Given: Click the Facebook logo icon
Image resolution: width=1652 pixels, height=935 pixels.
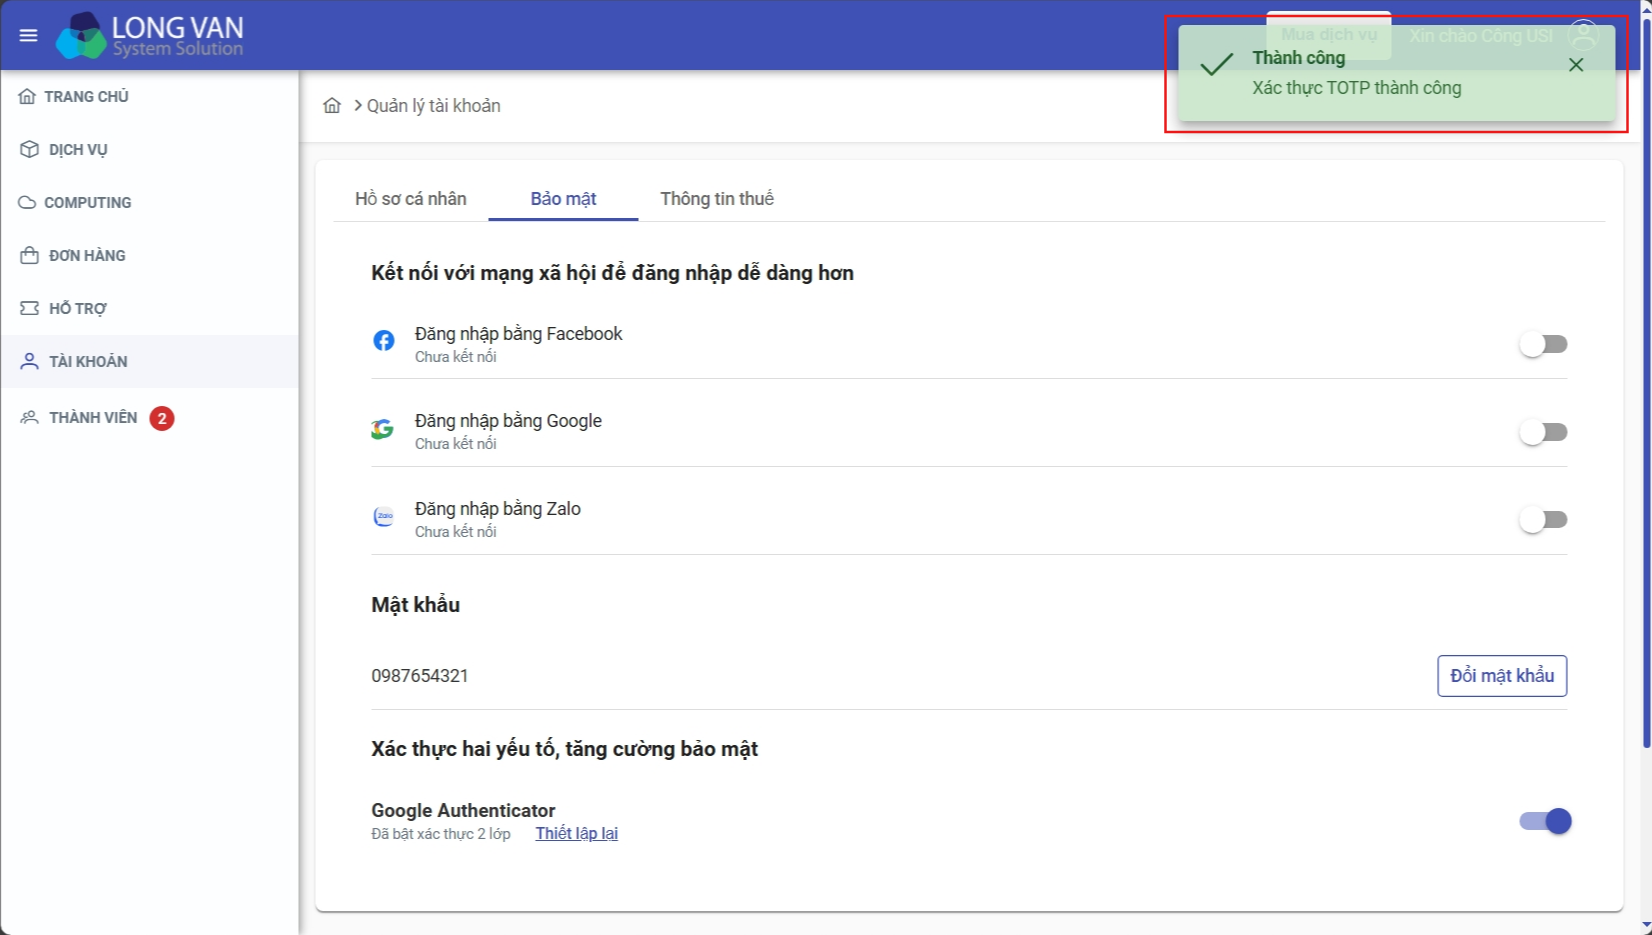Looking at the screenshot, I should pyautogui.click(x=383, y=341).
